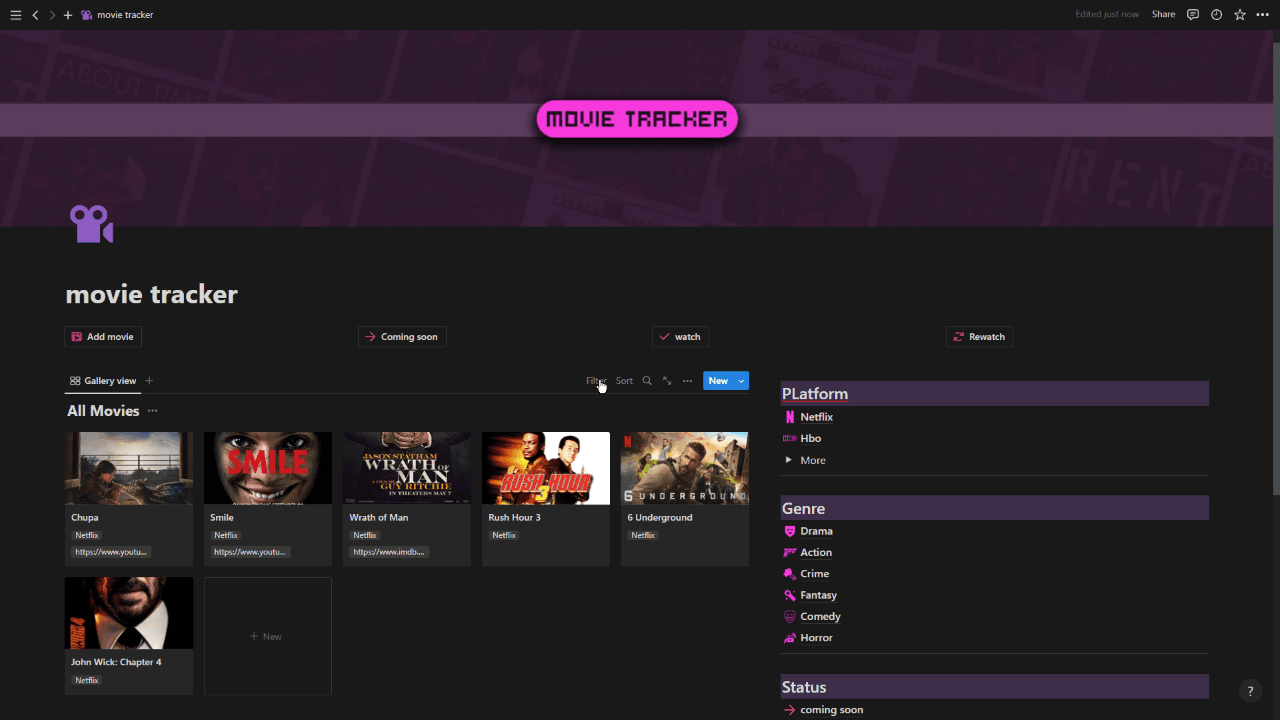Select the Gallery view tab
1280x720 pixels.
tap(103, 381)
